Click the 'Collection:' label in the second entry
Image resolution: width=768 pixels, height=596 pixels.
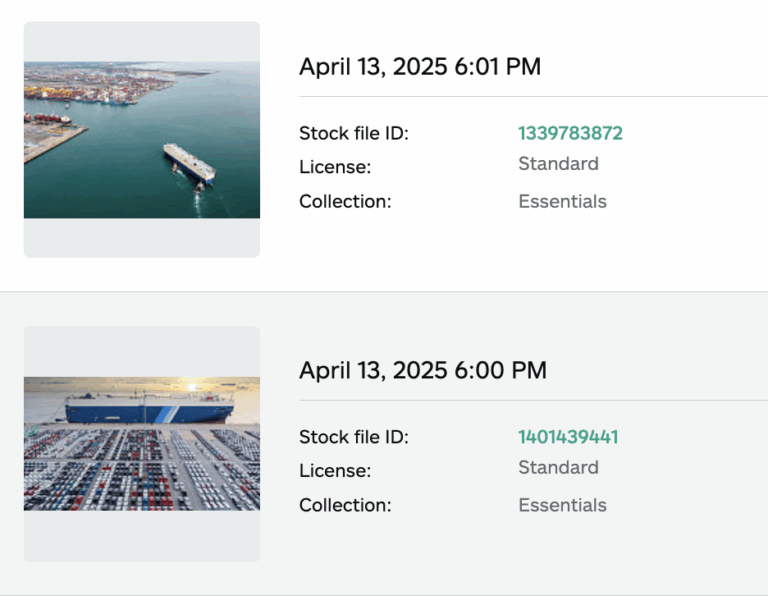(345, 506)
